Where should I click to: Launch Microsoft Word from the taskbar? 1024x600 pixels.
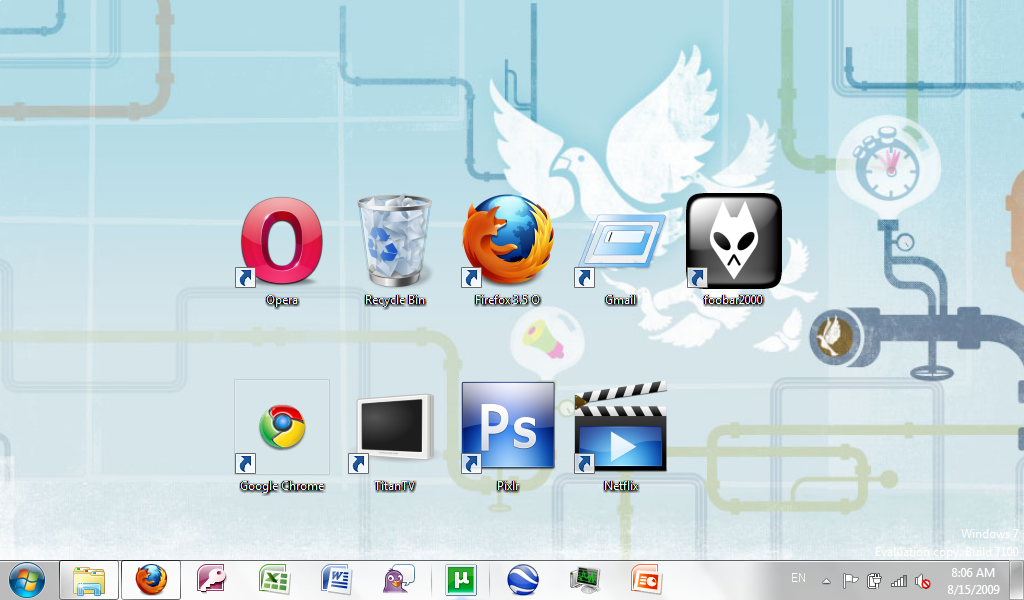tap(336, 579)
